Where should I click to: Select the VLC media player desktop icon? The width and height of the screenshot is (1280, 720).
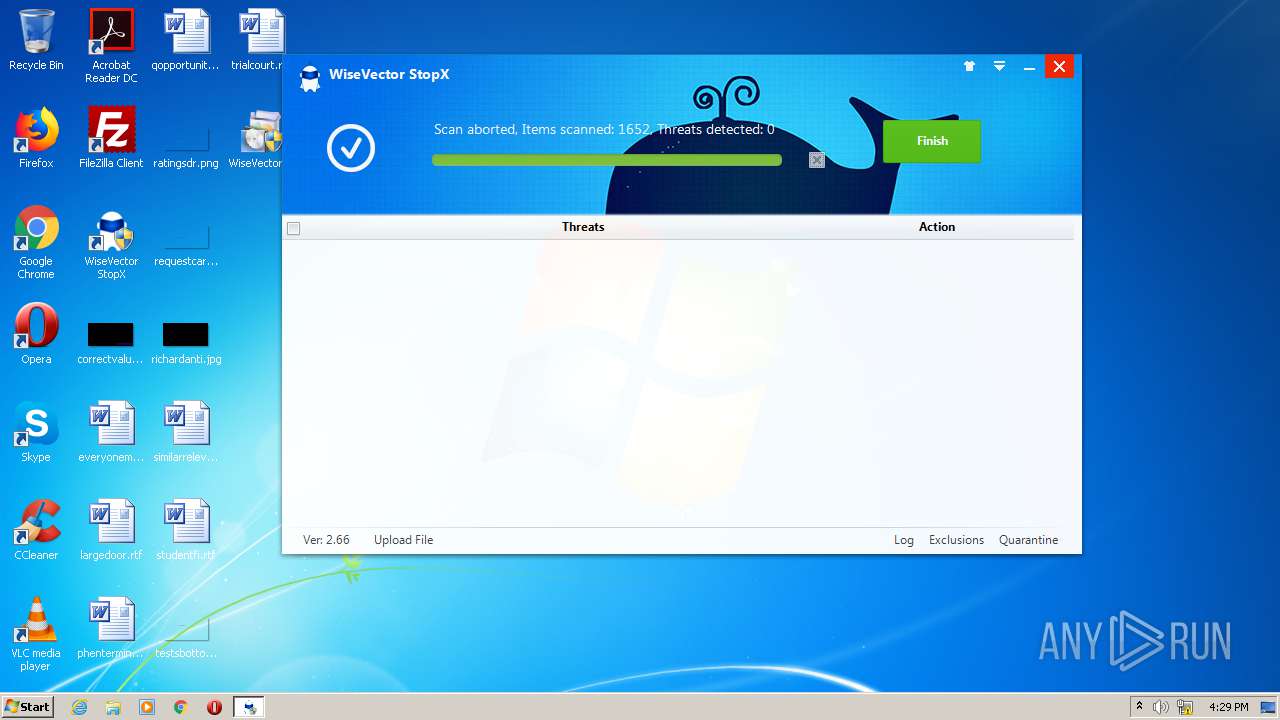tap(36, 634)
